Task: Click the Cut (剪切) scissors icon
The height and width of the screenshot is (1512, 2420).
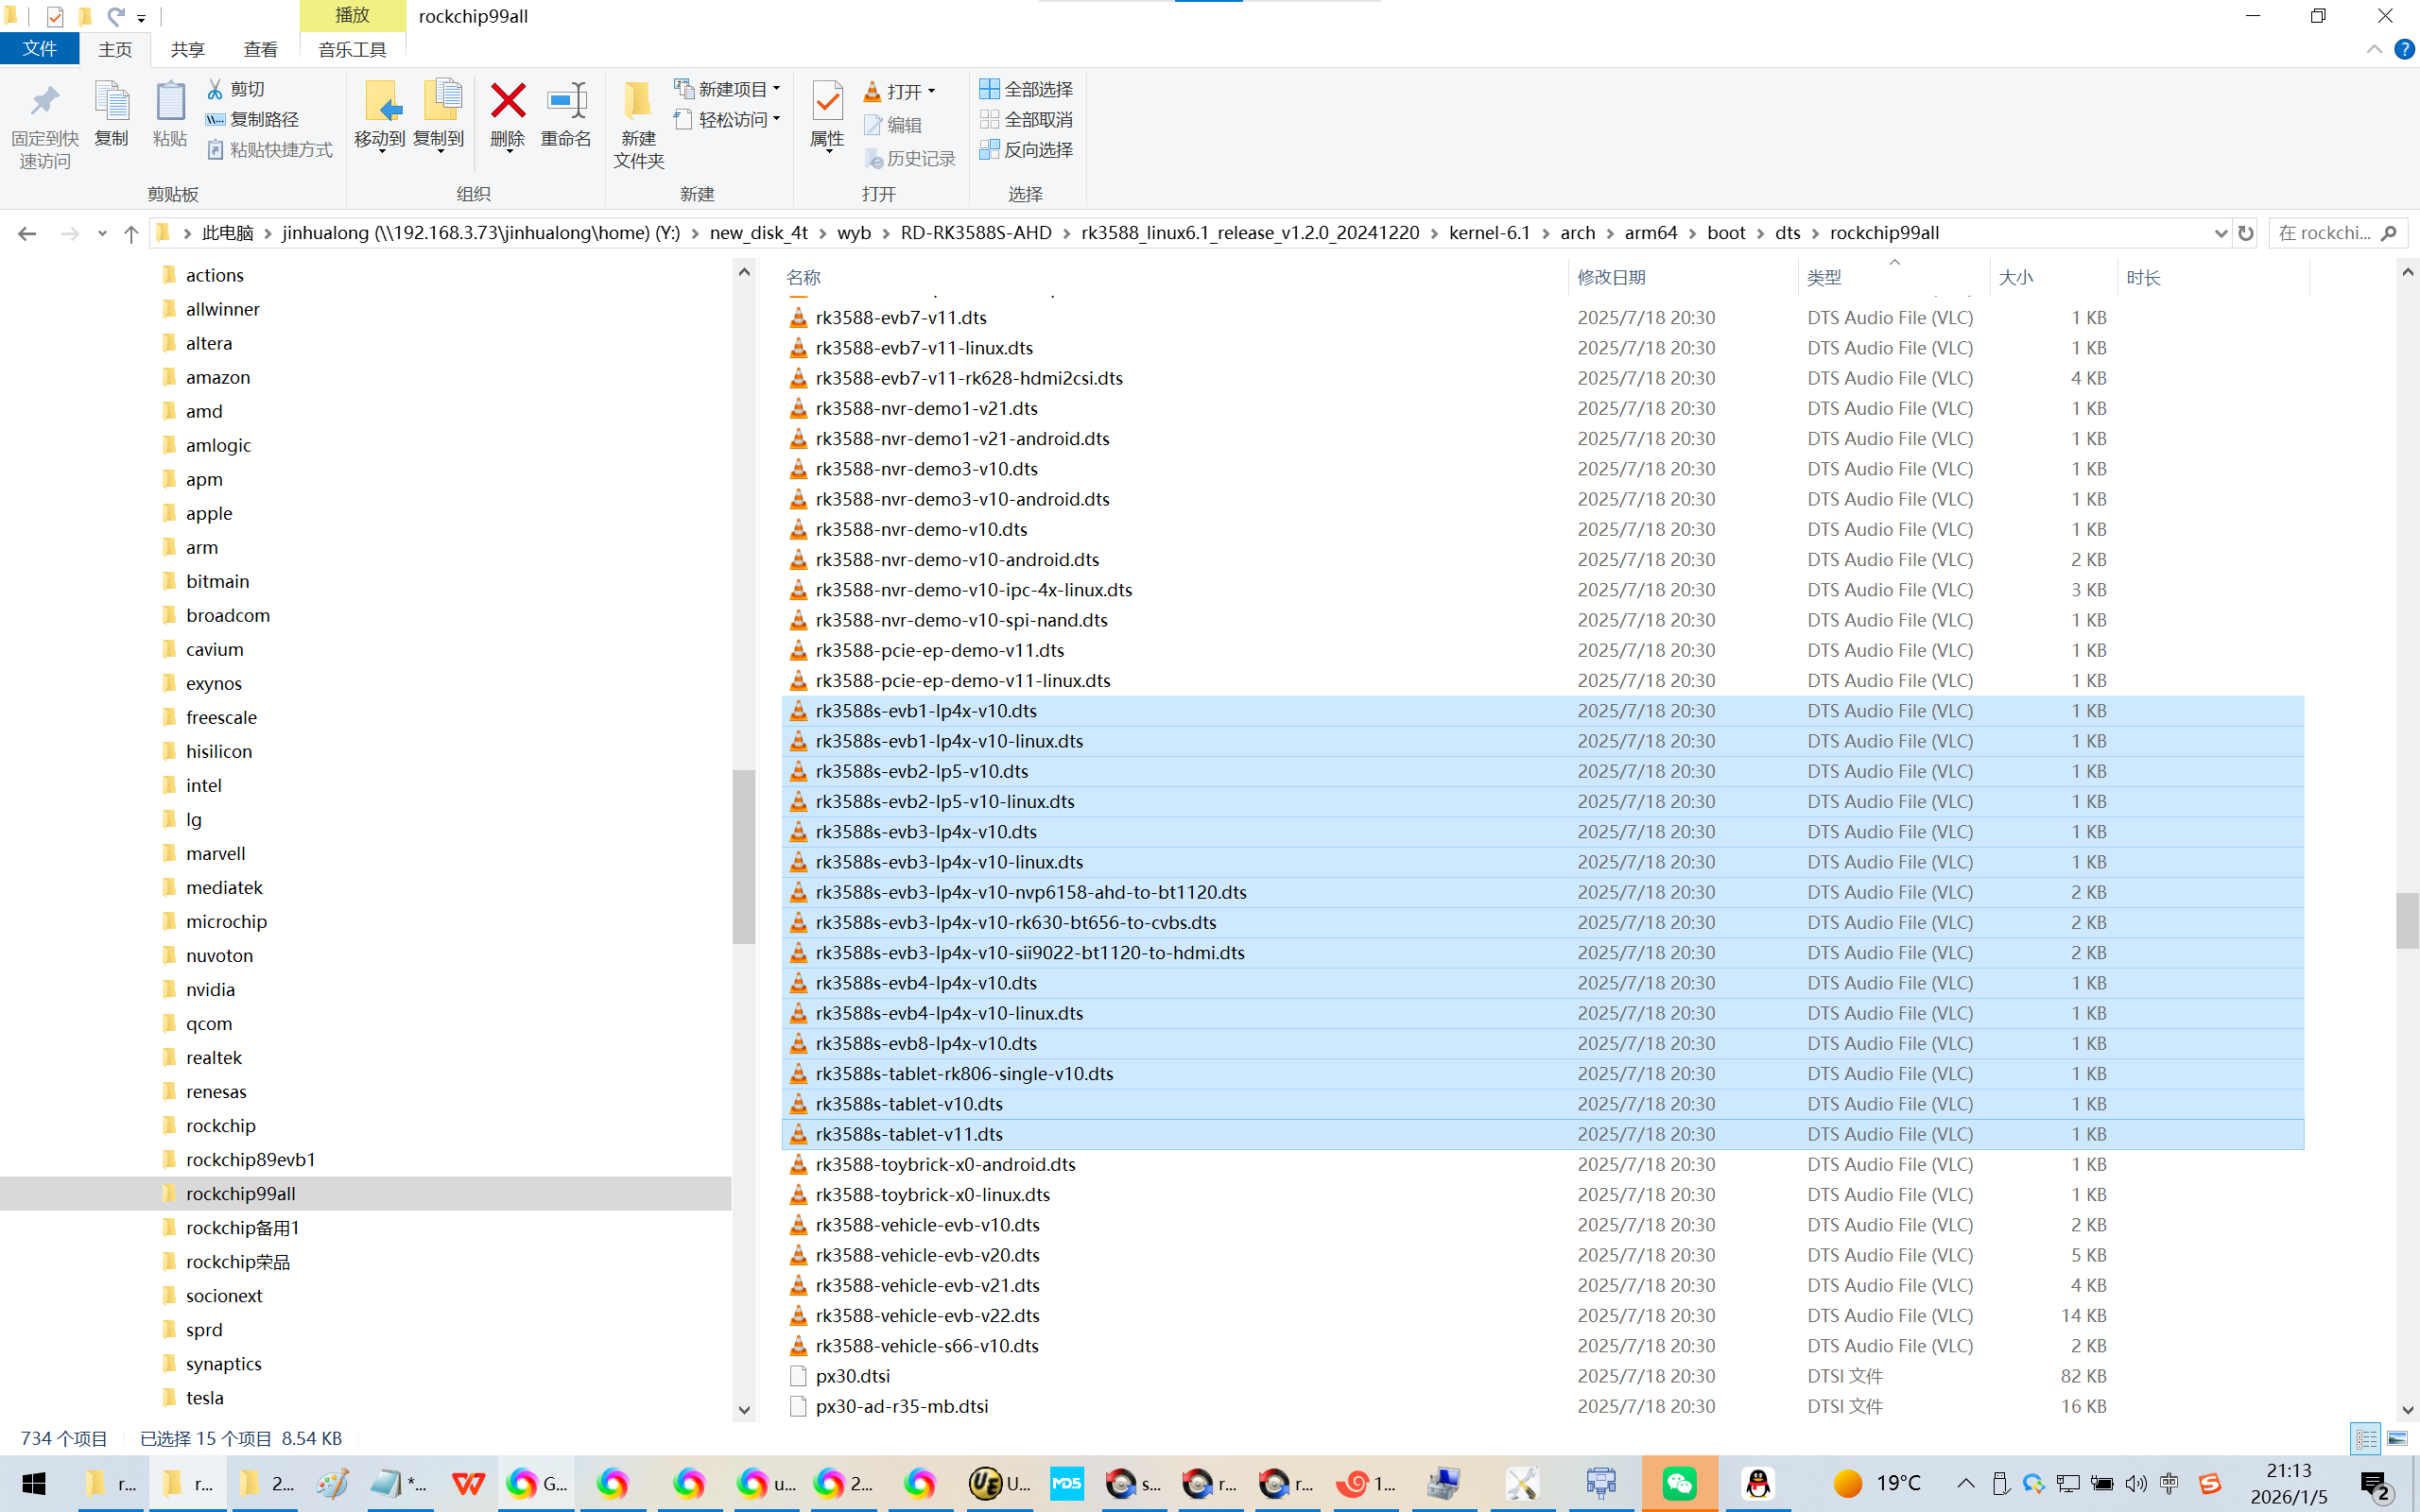Action: [x=215, y=89]
